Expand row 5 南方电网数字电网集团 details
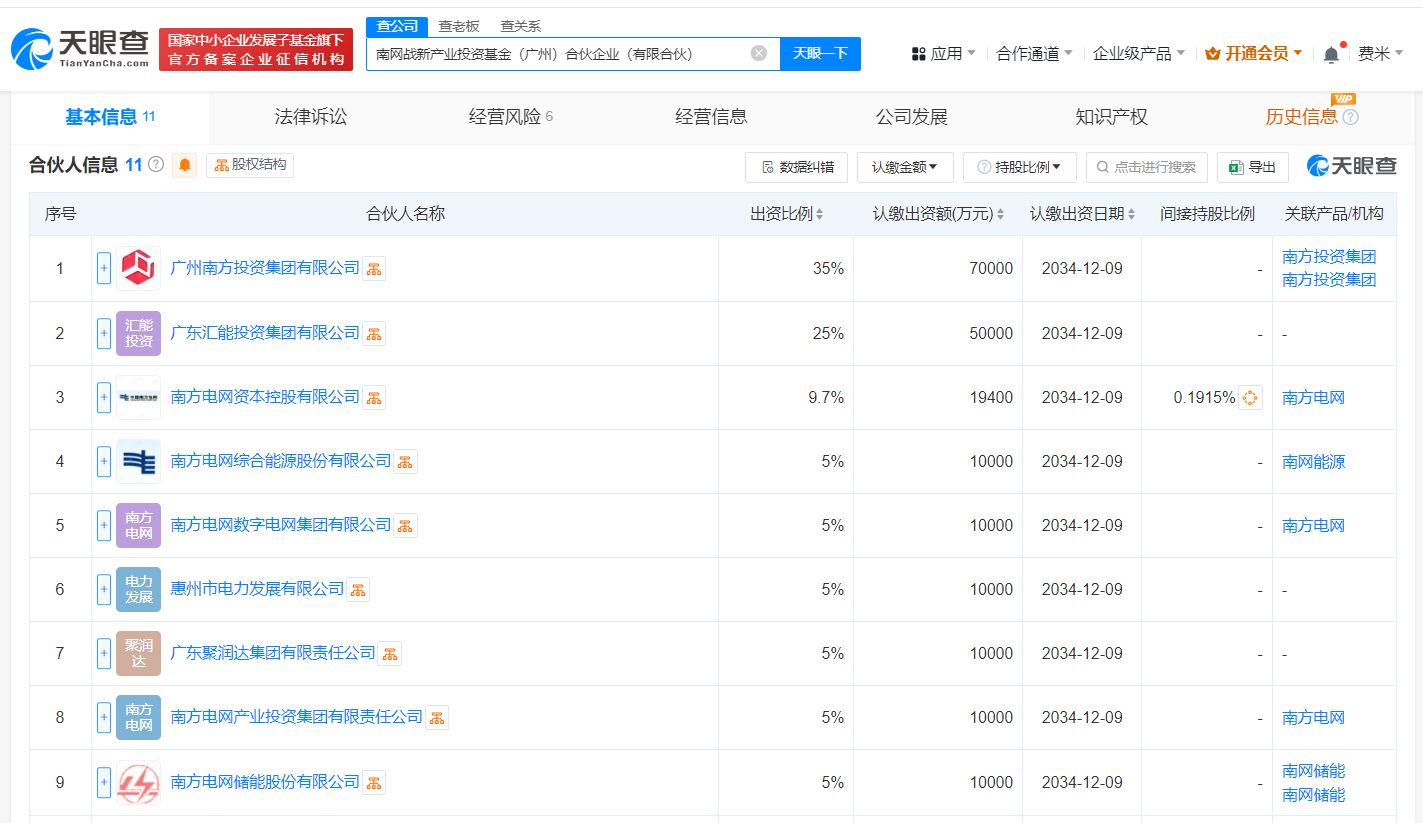 coord(104,525)
